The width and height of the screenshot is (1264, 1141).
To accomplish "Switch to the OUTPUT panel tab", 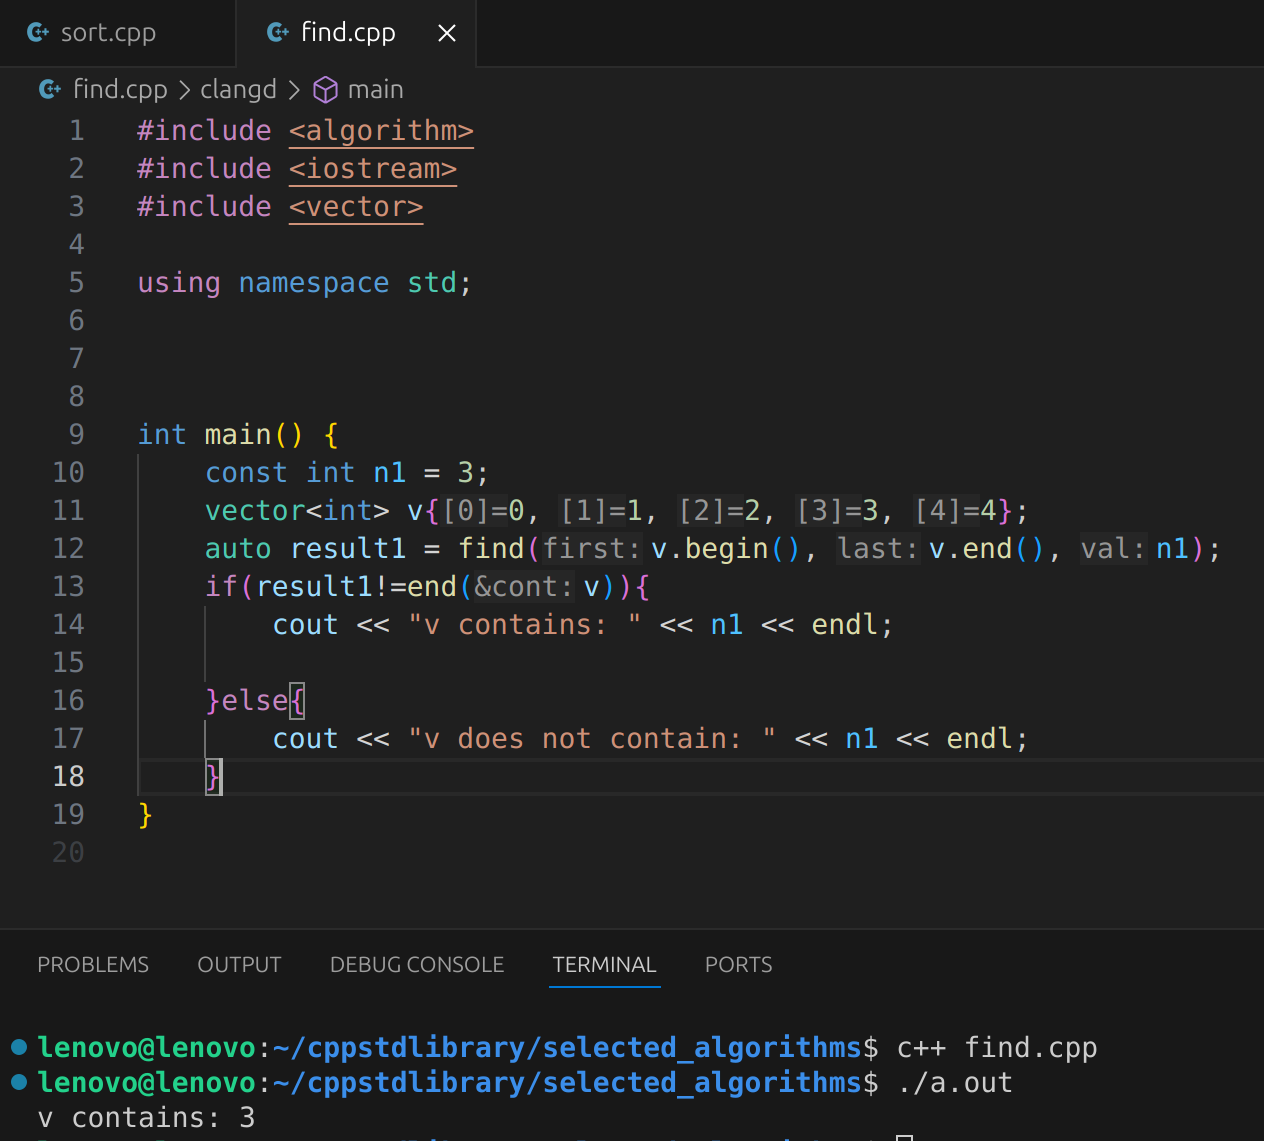I will 239,965.
